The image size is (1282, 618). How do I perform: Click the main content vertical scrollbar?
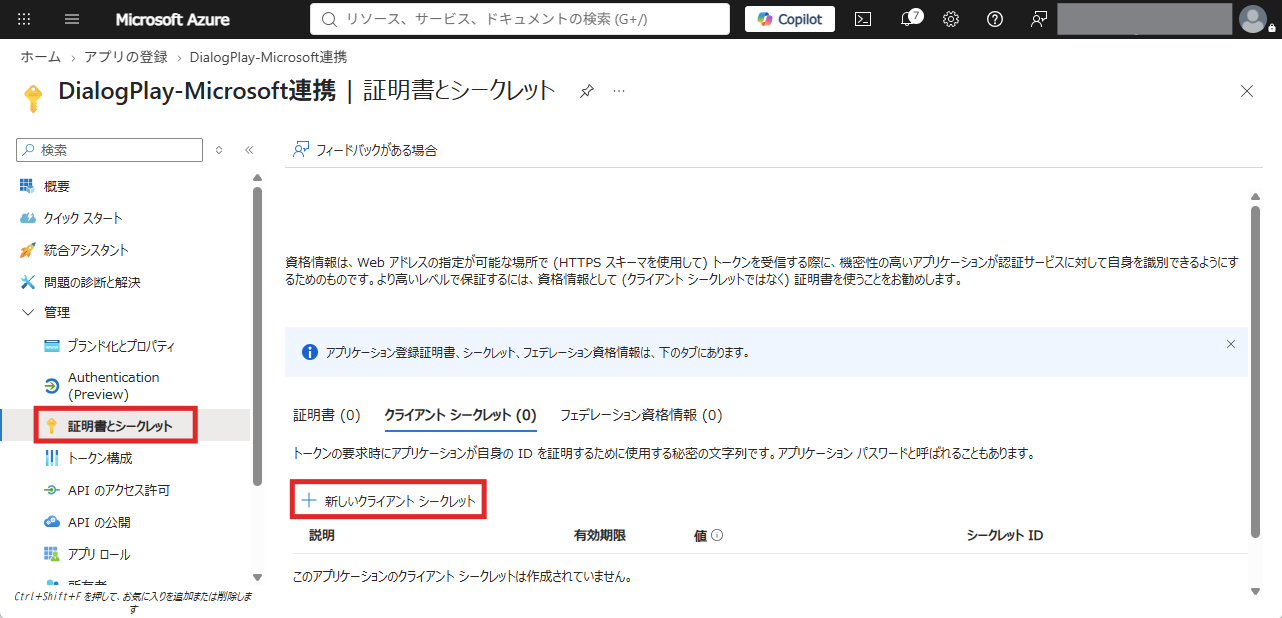point(1255,370)
